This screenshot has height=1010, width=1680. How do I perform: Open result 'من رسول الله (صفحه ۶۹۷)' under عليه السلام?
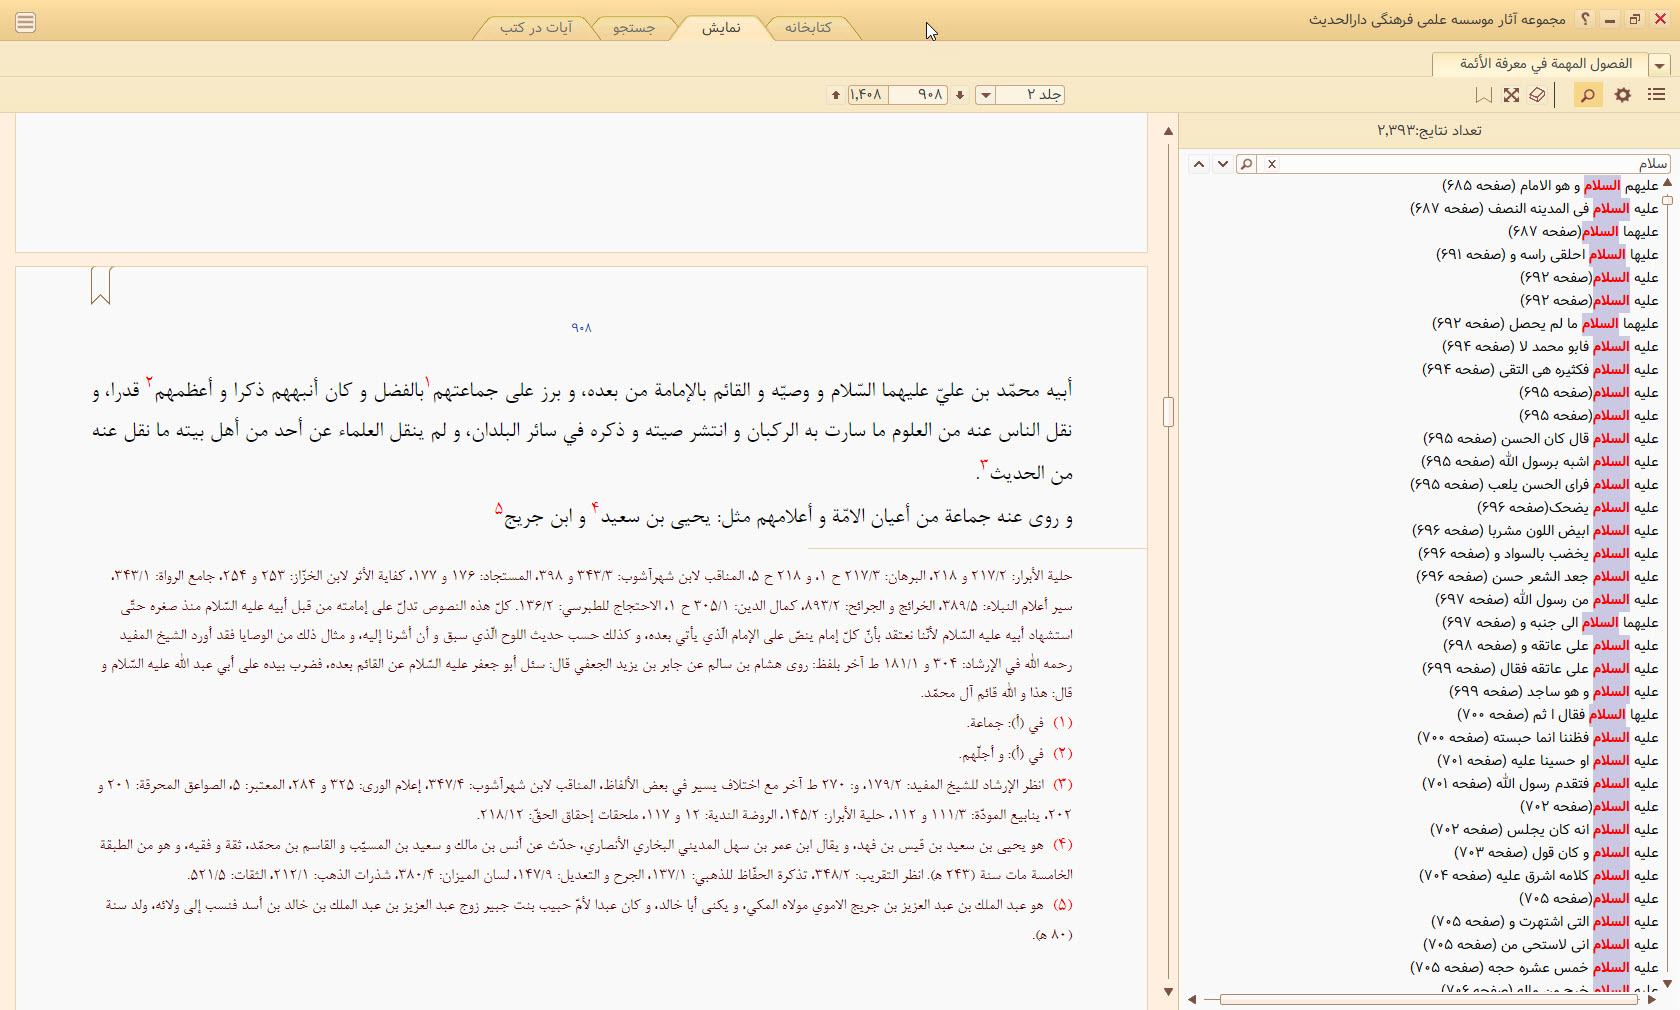point(1547,599)
